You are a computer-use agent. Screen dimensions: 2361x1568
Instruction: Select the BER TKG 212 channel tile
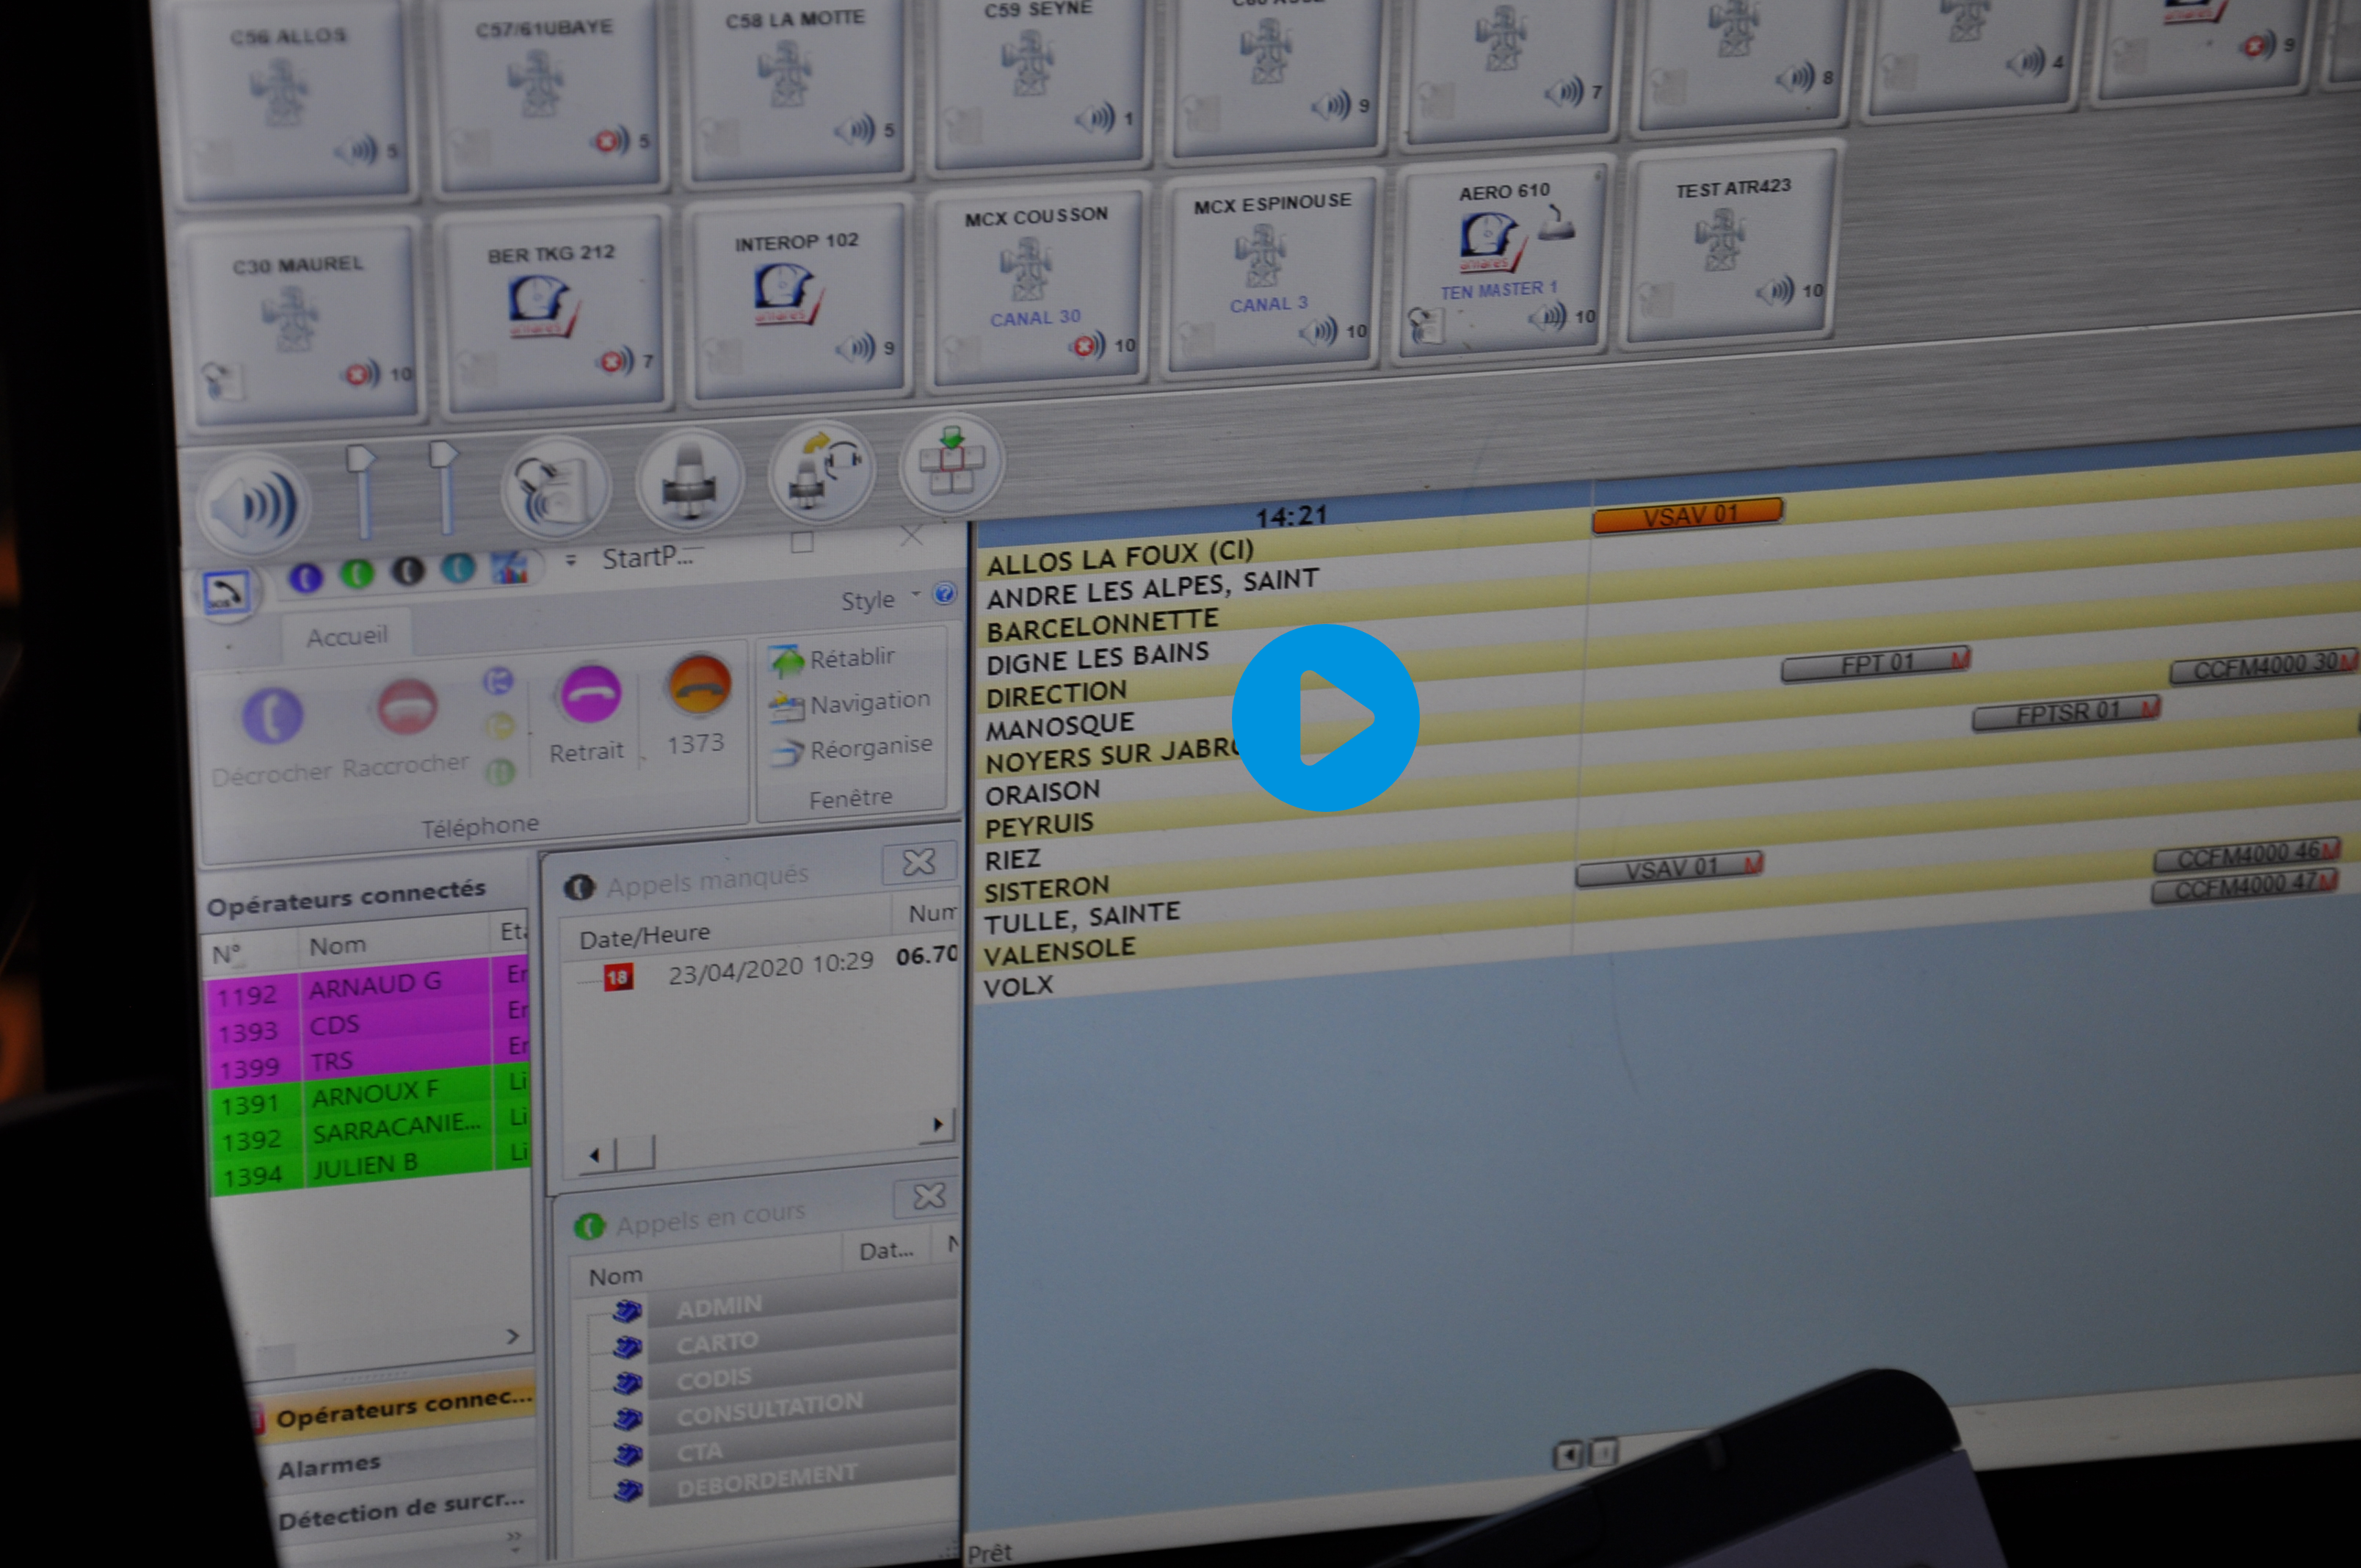555,310
